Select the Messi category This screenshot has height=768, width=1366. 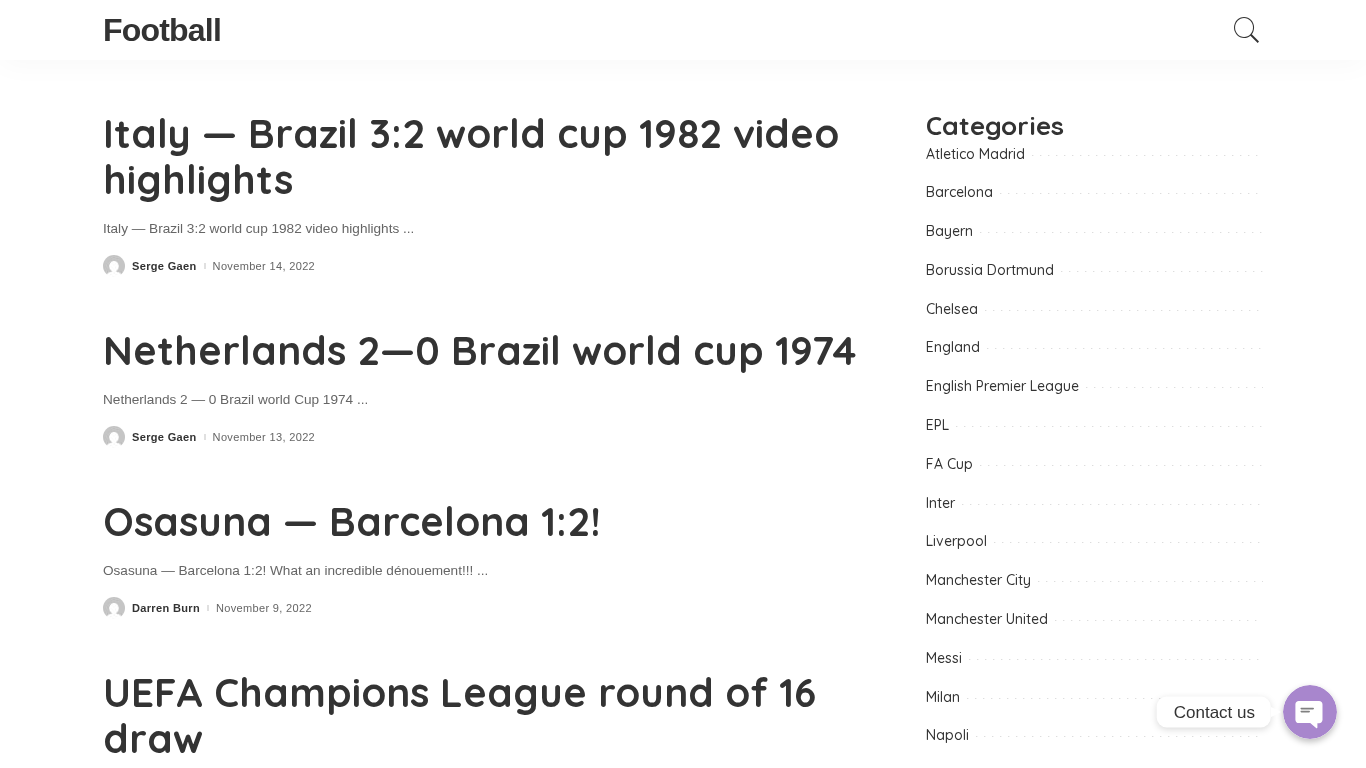pyautogui.click(x=943, y=658)
